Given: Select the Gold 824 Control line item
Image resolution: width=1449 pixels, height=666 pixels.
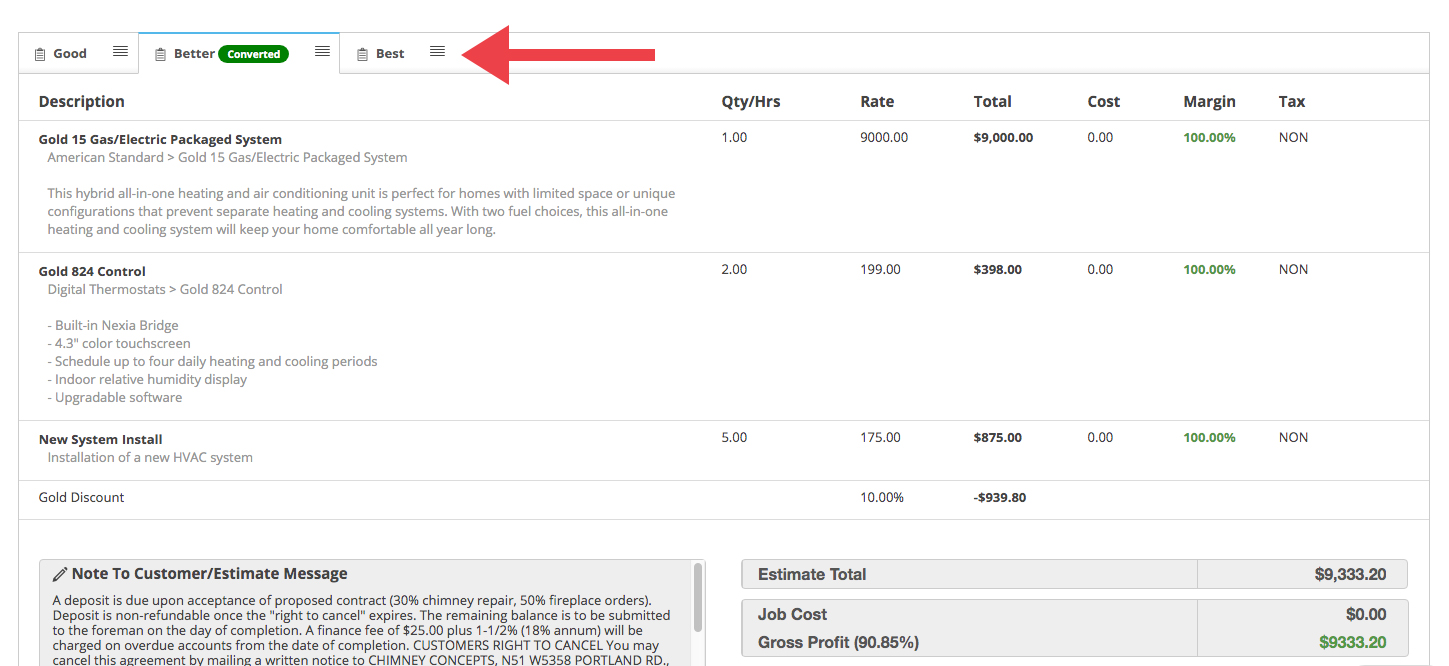Looking at the screenshot, I should [92, 271].
